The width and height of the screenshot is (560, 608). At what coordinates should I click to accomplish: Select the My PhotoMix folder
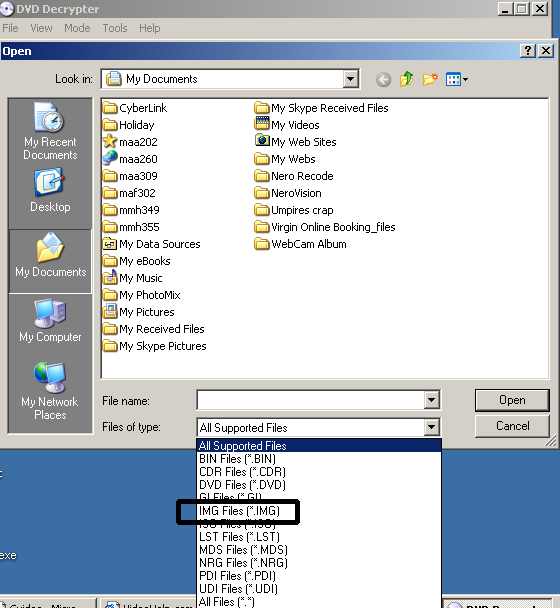[x=142, y=295]
